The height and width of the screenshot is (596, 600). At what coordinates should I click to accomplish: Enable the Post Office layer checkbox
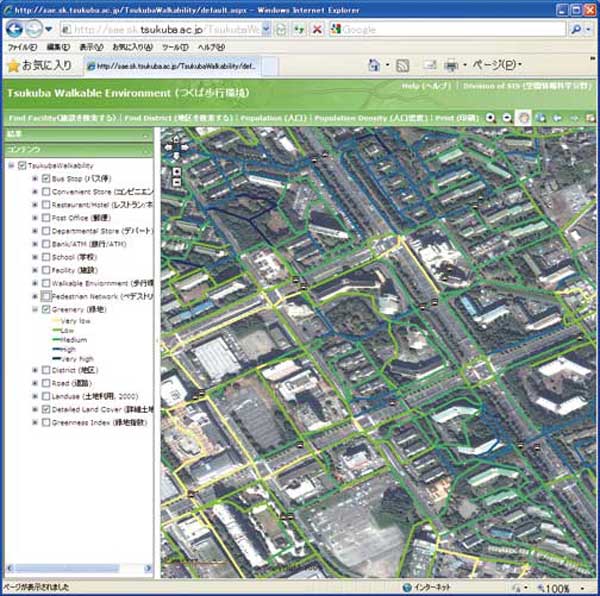pyautogui.click(x=46, y=218)
